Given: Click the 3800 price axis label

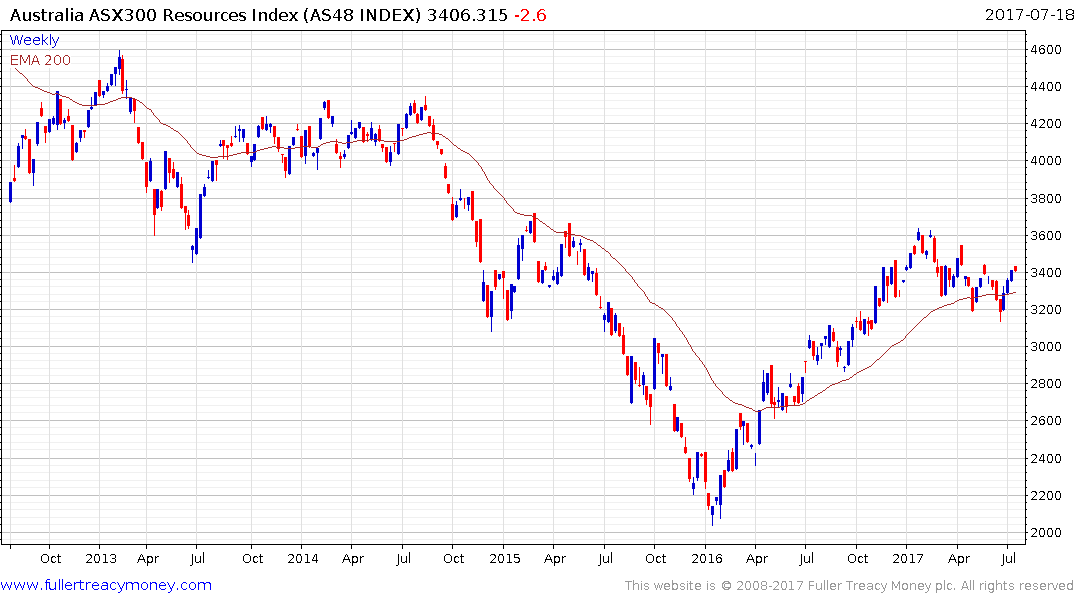Looking at the screenshot, I should point(1046,198).
